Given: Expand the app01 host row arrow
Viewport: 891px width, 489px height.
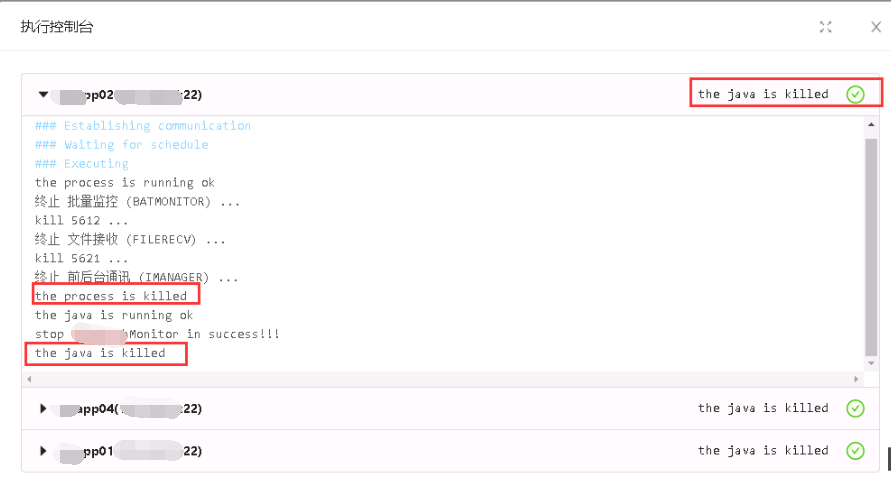Looking at the screenshot, I should (43, 451).
